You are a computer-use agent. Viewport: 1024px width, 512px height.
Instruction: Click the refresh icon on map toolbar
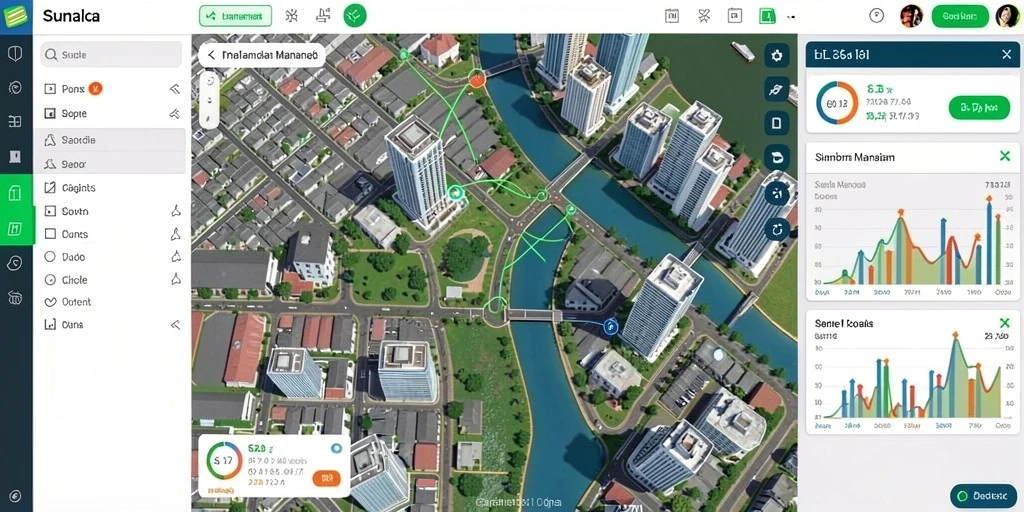(x=776, y=229)
